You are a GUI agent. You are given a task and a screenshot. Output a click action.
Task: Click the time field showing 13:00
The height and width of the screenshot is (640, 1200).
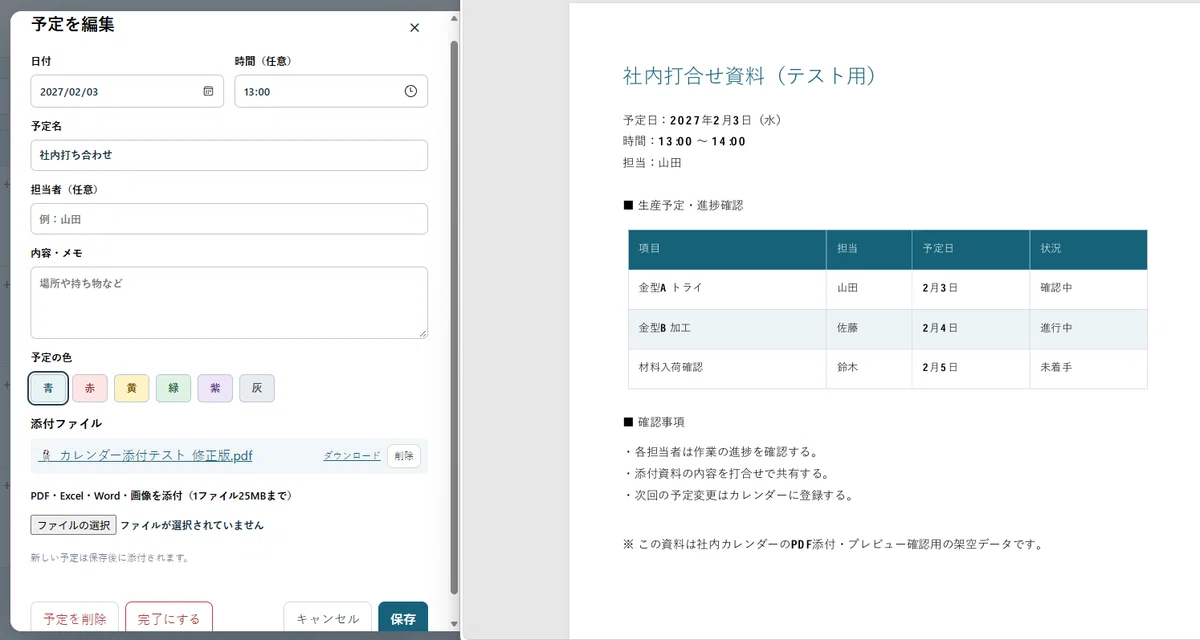[x=331, y=91]
